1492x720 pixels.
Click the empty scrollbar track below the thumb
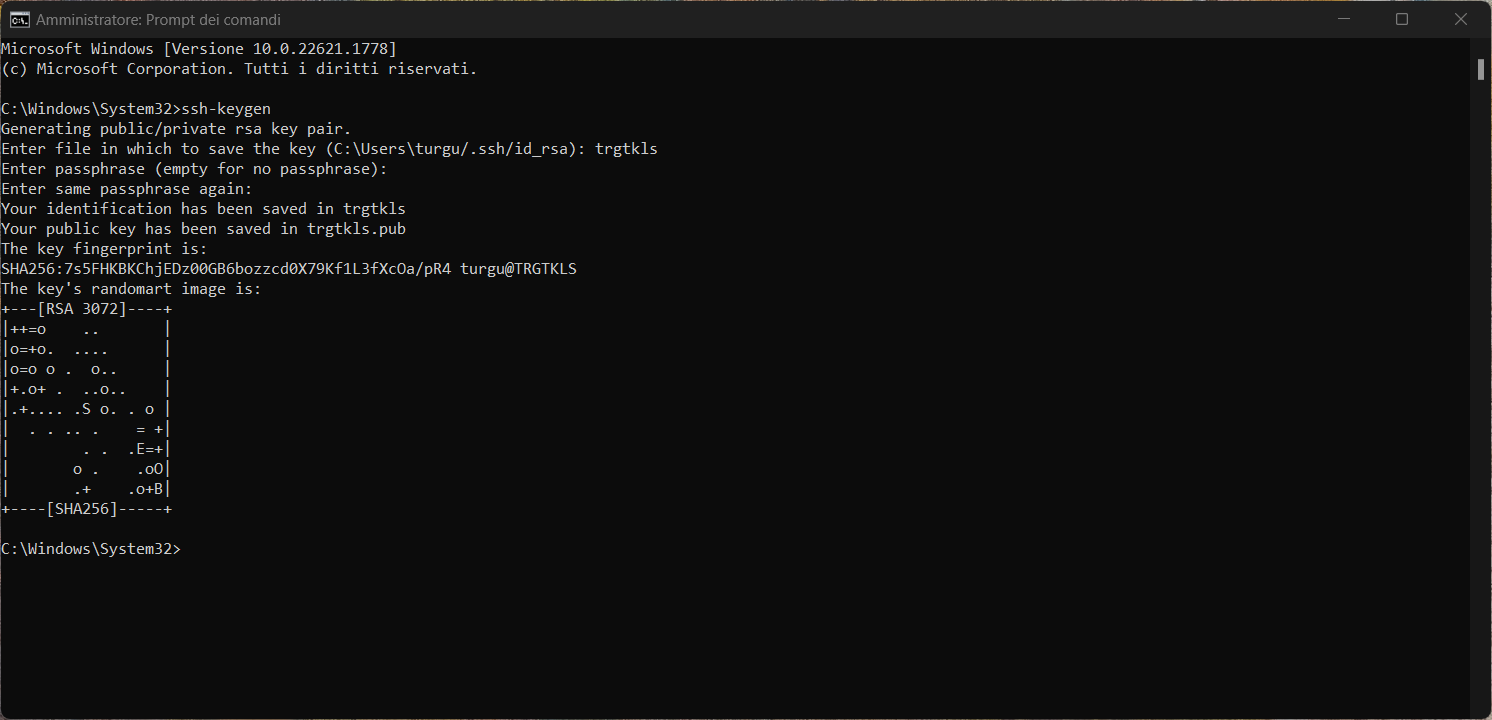(x=1480, y=400)
